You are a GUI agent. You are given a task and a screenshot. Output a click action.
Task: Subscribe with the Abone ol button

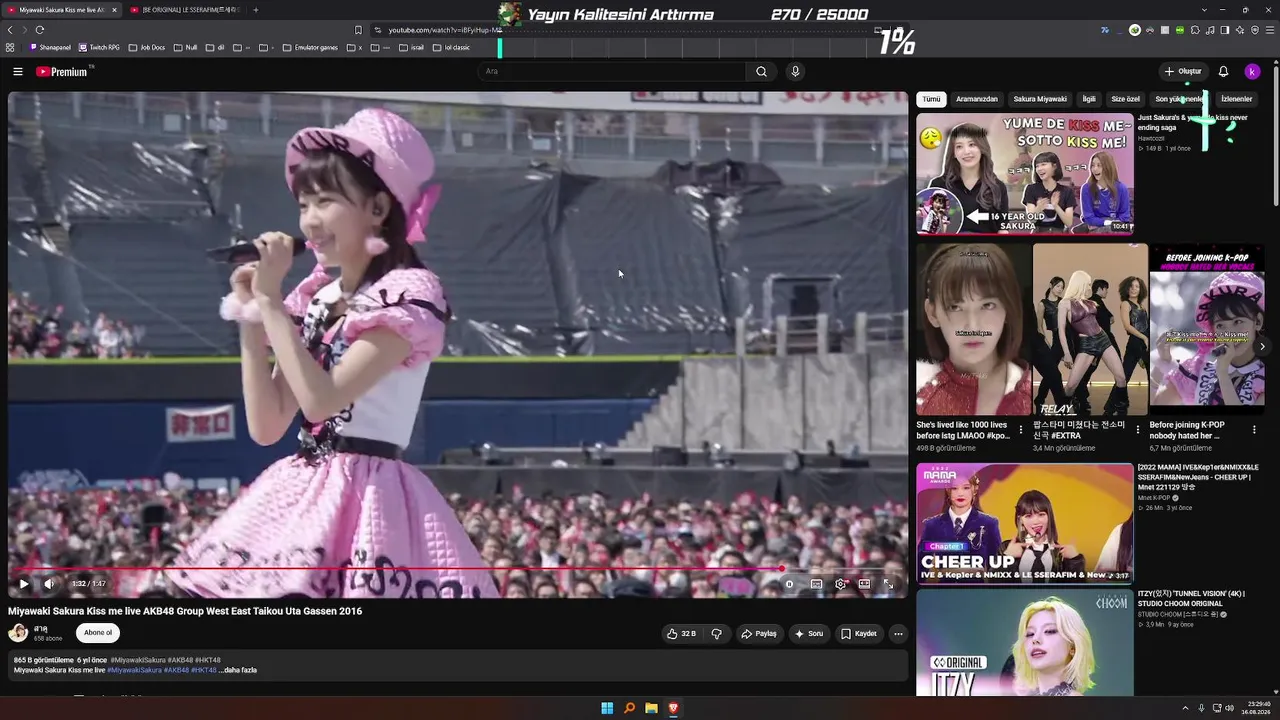coord(98,632)
